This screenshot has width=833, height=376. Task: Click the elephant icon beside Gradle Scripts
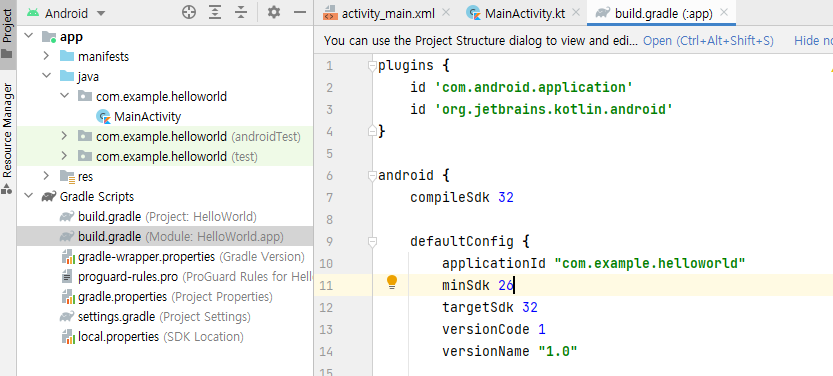click(x=49, y=196)
